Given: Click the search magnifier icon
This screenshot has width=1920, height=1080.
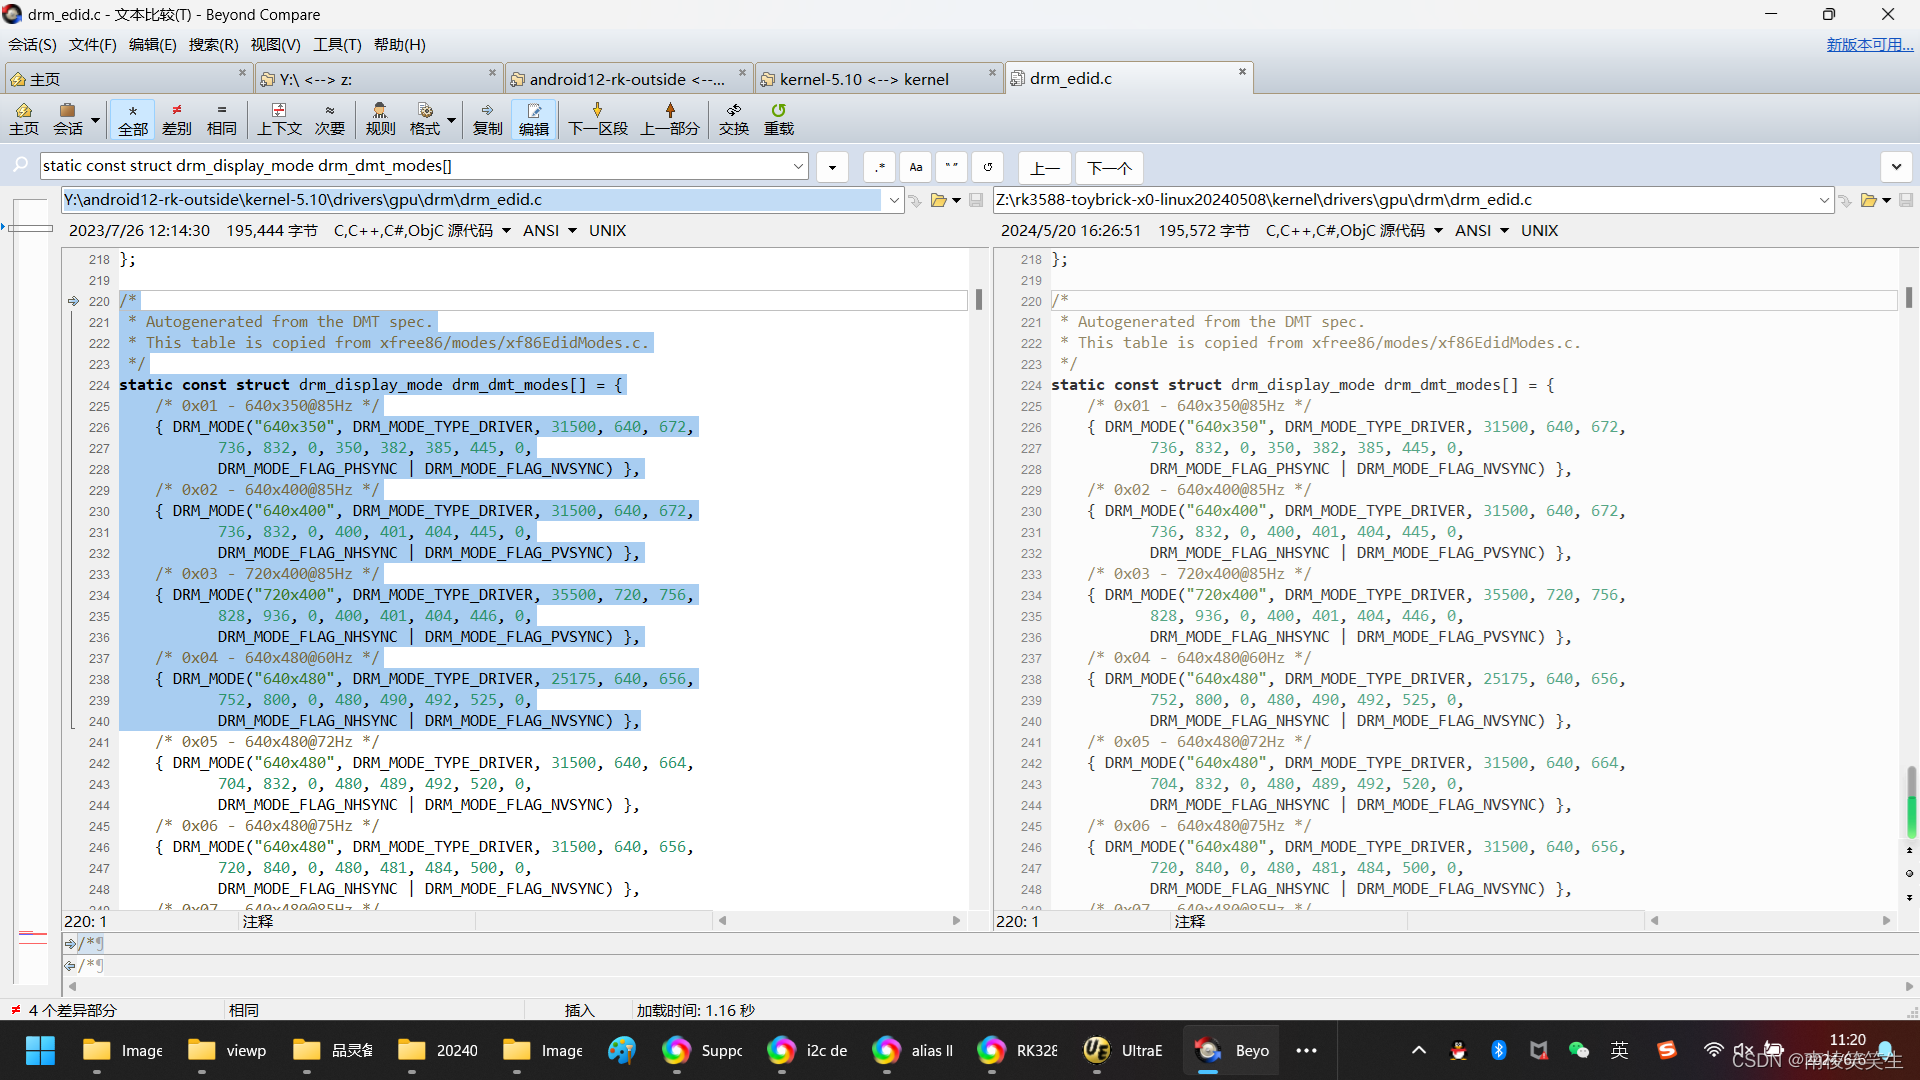Looking at the screenshot, I should [20, 165].
